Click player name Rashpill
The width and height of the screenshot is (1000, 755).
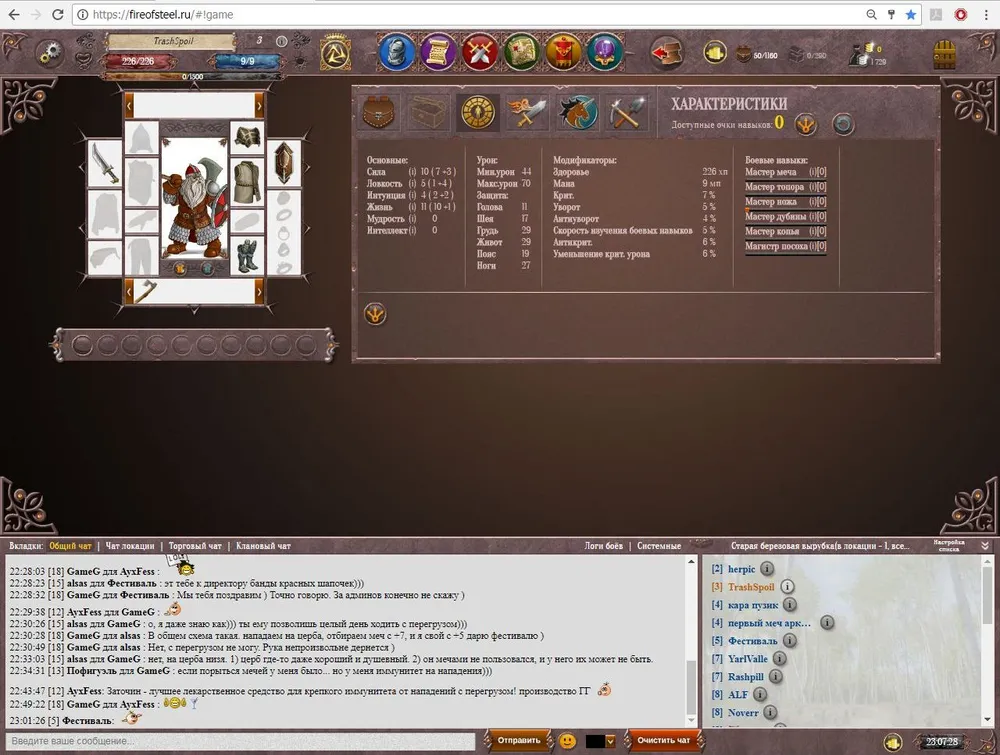point(746,677)
